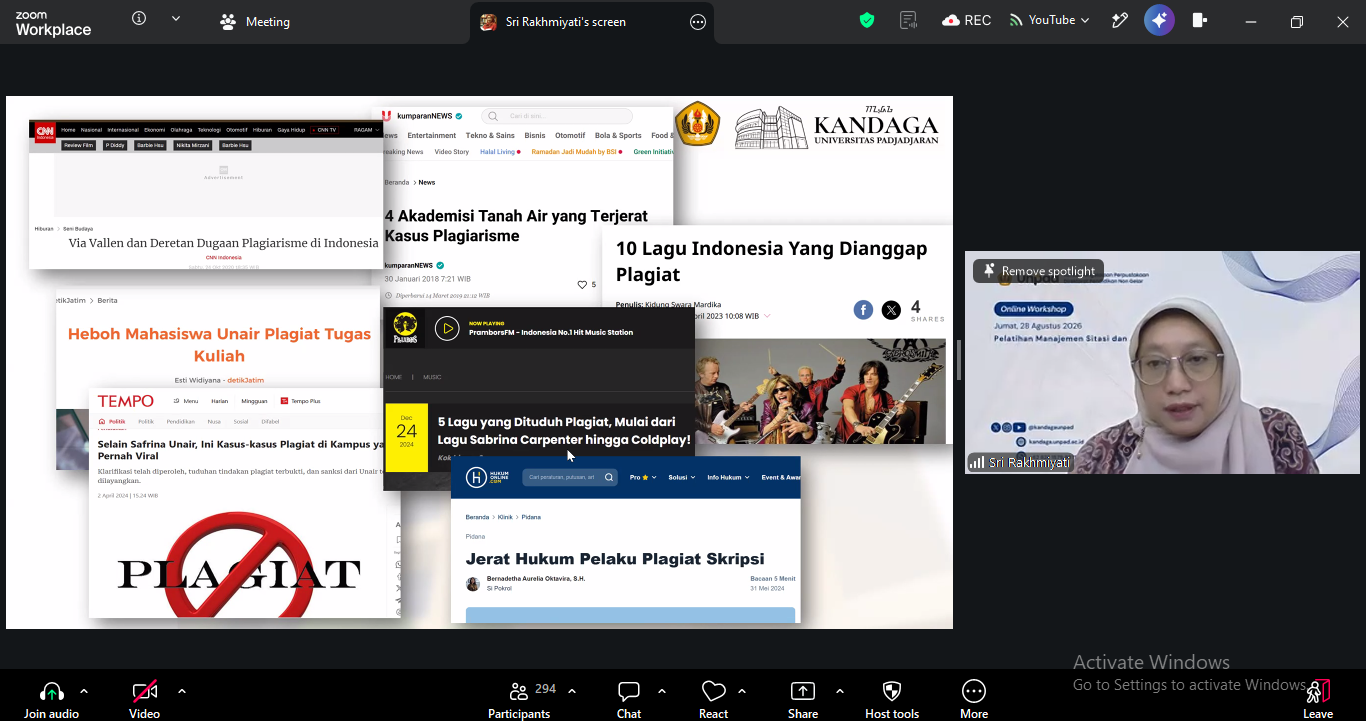Expand reaction options arrow beside React
1366x721 pixels.
(x=742, y=691)
